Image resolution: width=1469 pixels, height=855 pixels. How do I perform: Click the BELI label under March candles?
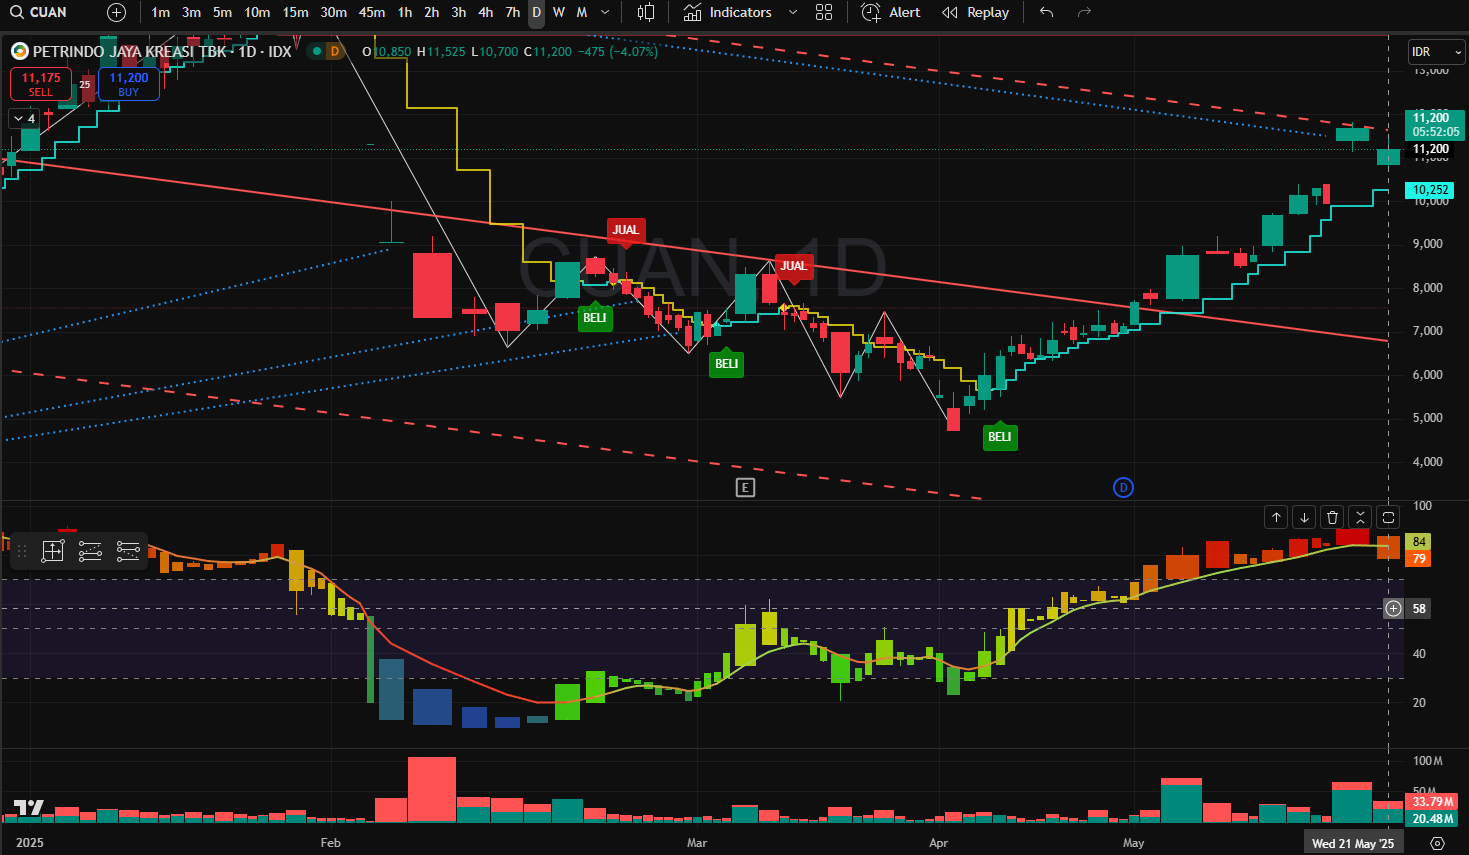[727, 363]
